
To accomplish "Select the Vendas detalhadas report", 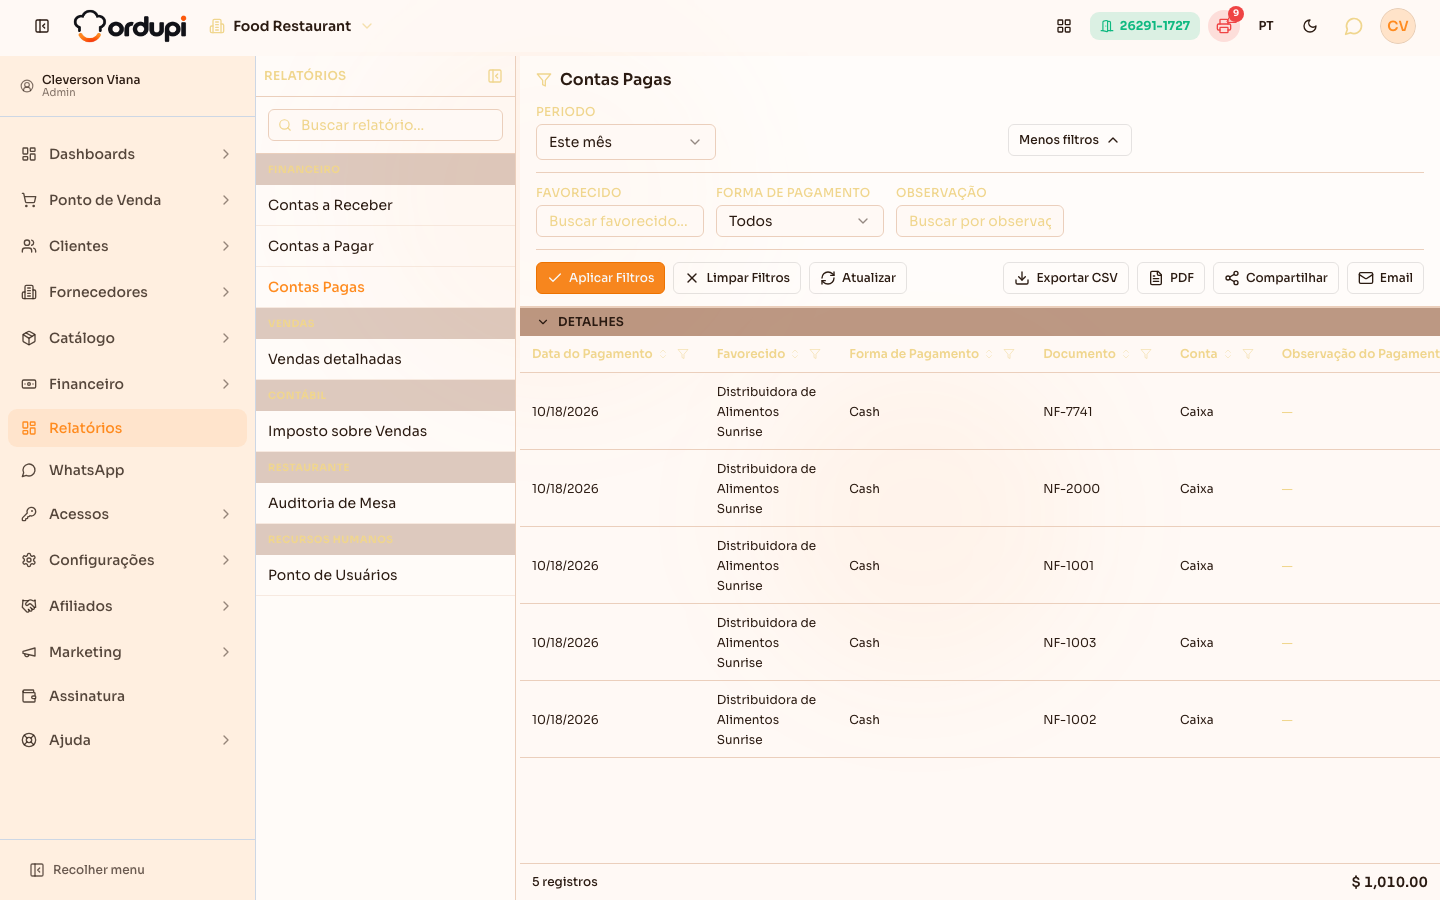I will 385,359.
